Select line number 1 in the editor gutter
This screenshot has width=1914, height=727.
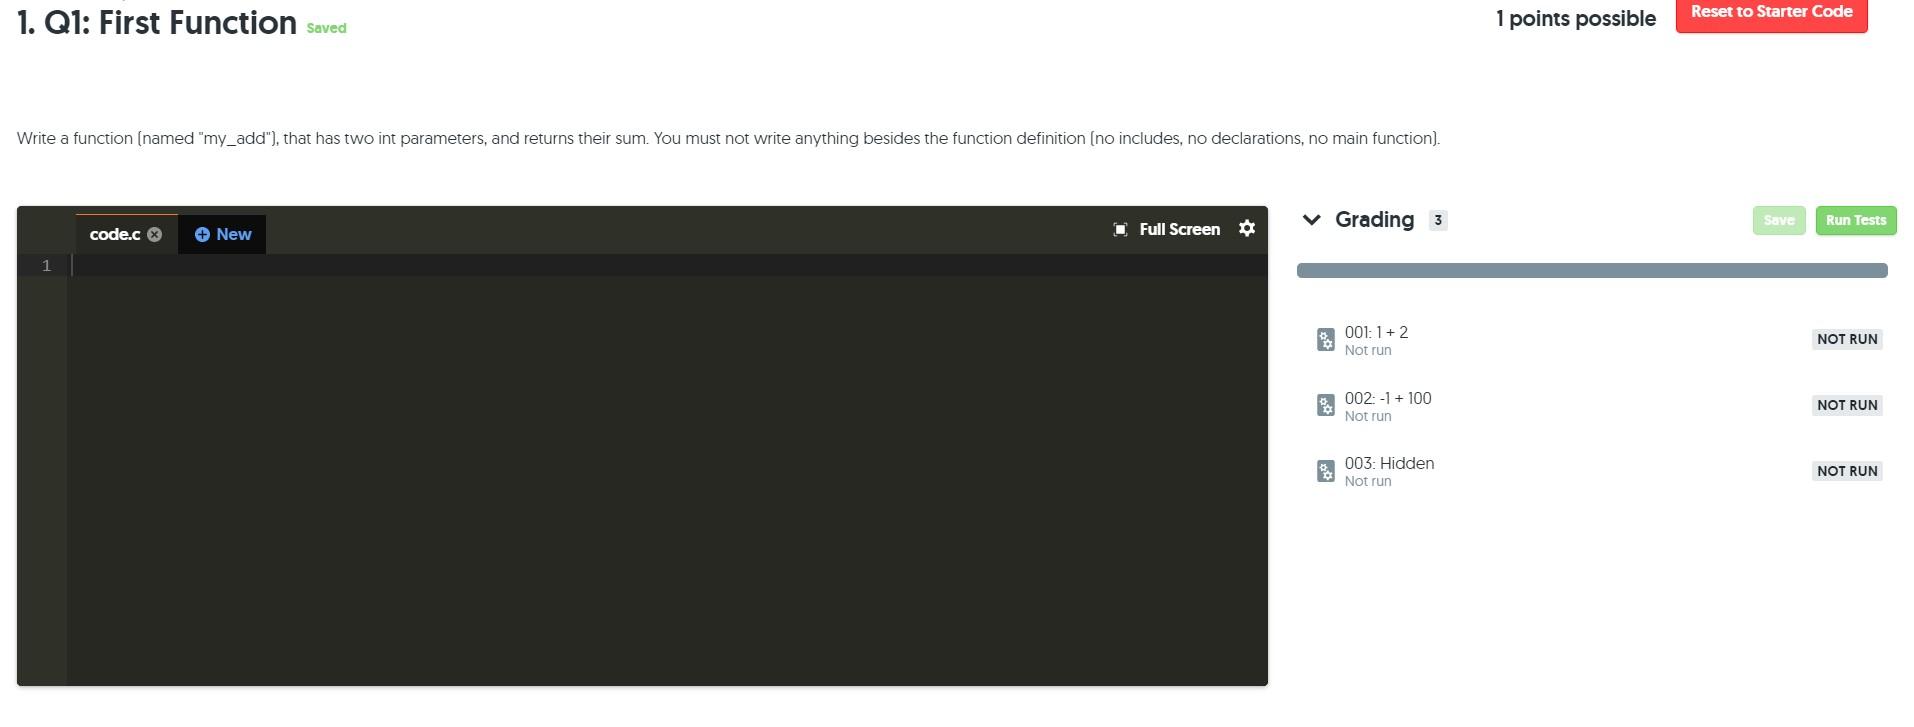click(x=46, y=266)
